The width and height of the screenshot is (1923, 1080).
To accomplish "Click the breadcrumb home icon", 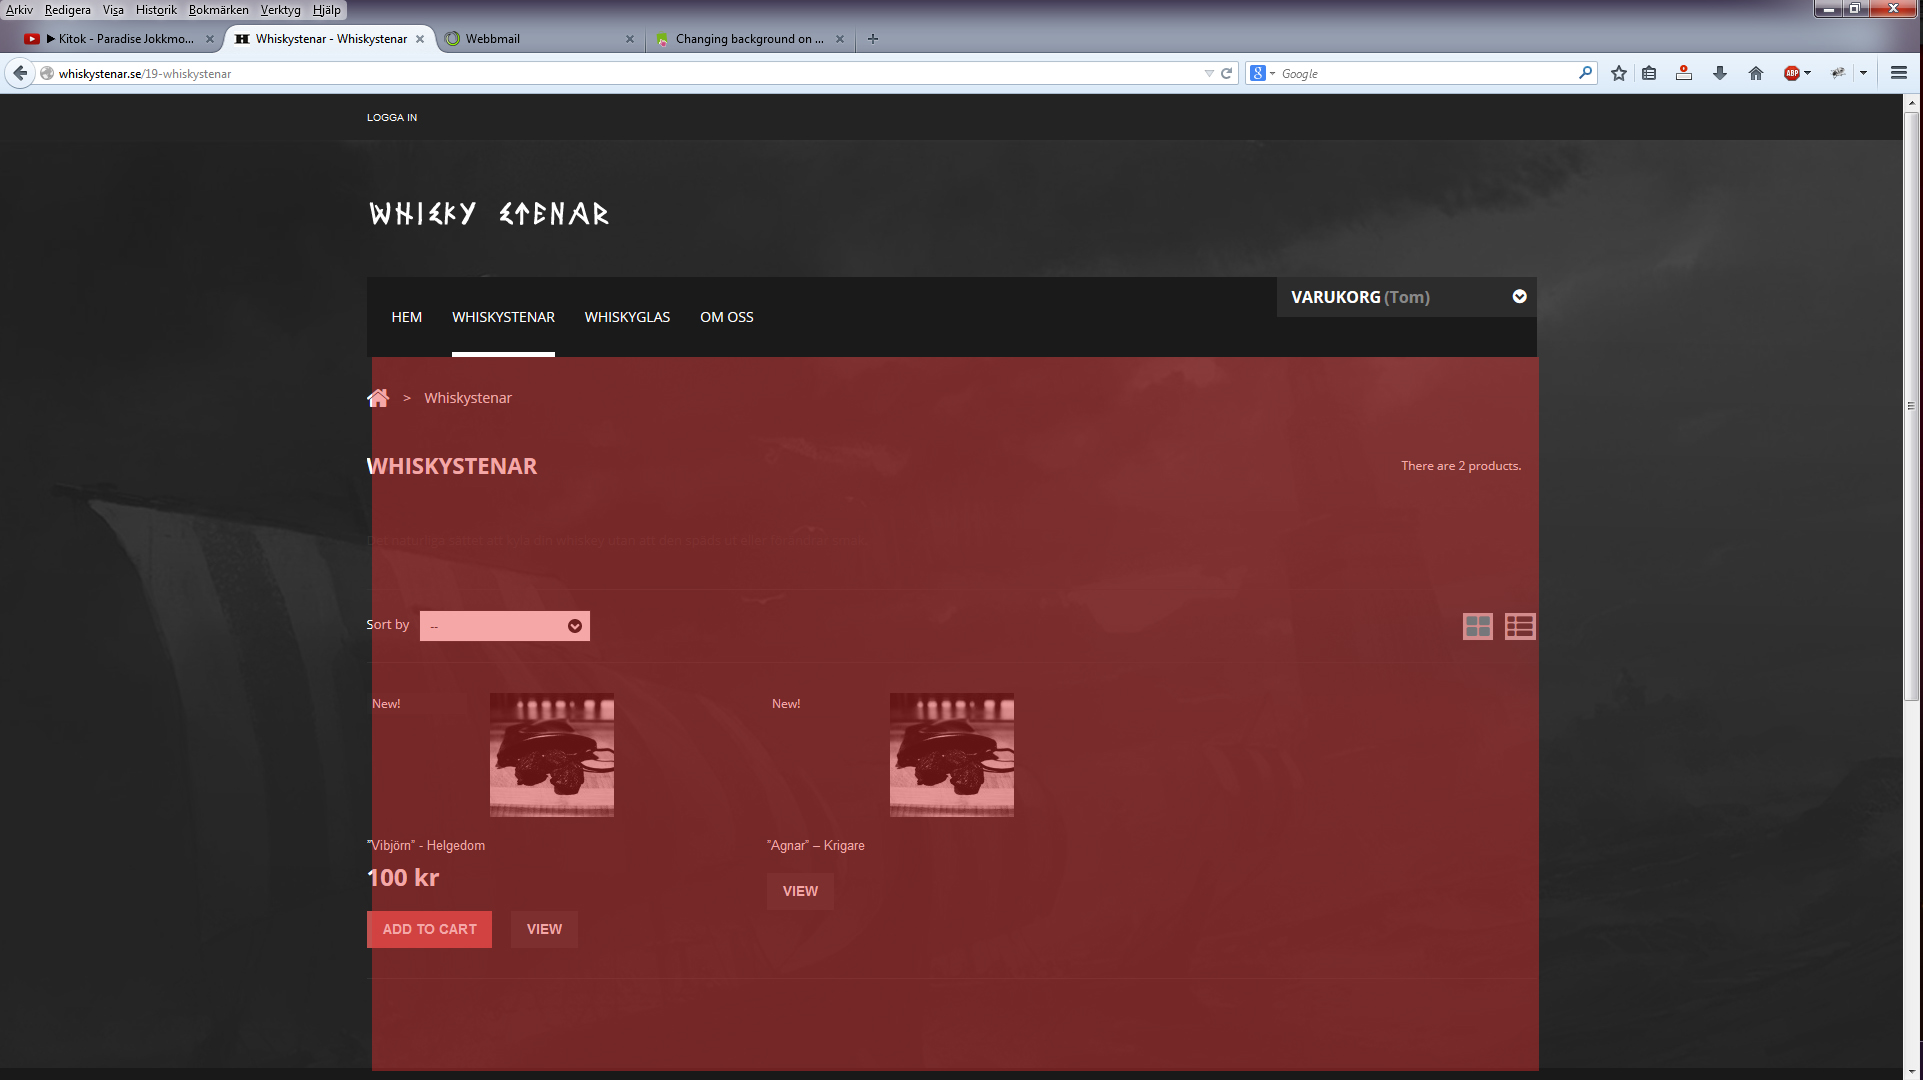I will (378, 398).
